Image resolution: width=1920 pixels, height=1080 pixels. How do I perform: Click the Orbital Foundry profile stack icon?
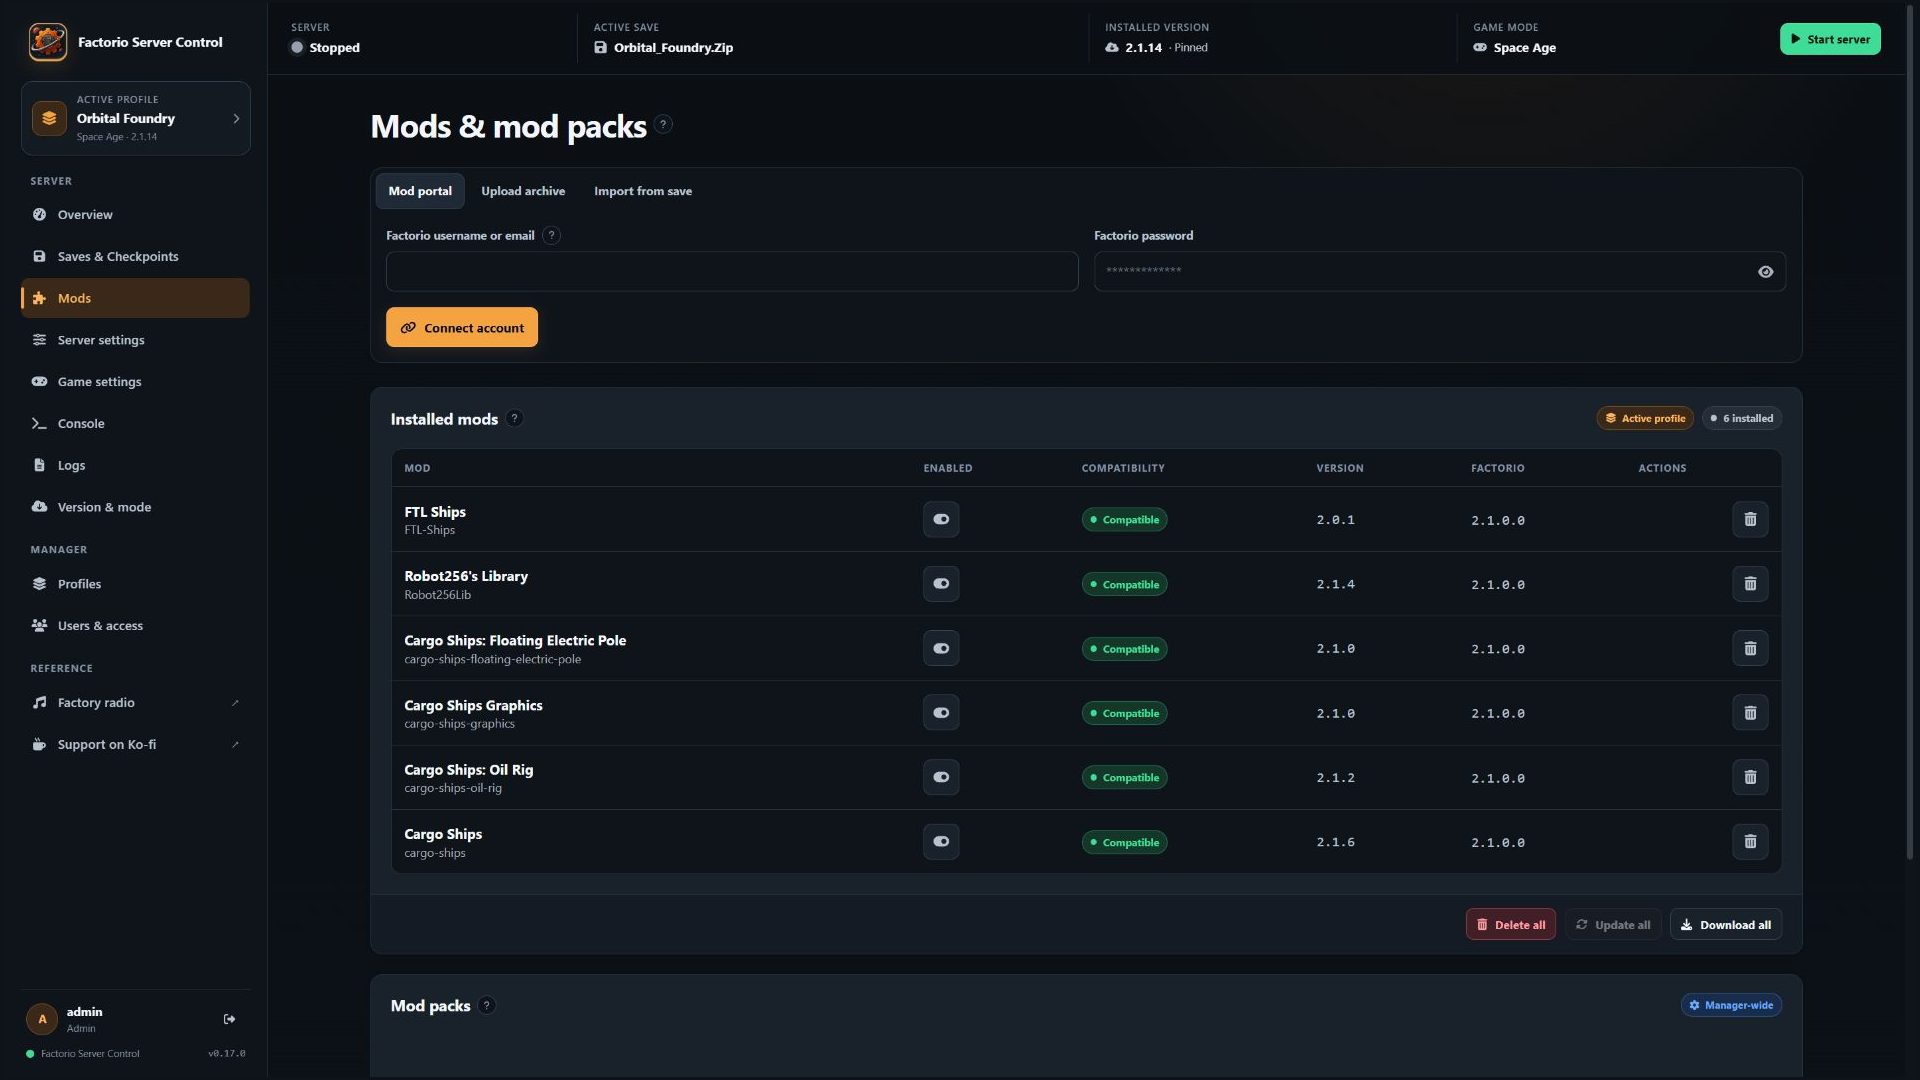click(x=49, y=118)
